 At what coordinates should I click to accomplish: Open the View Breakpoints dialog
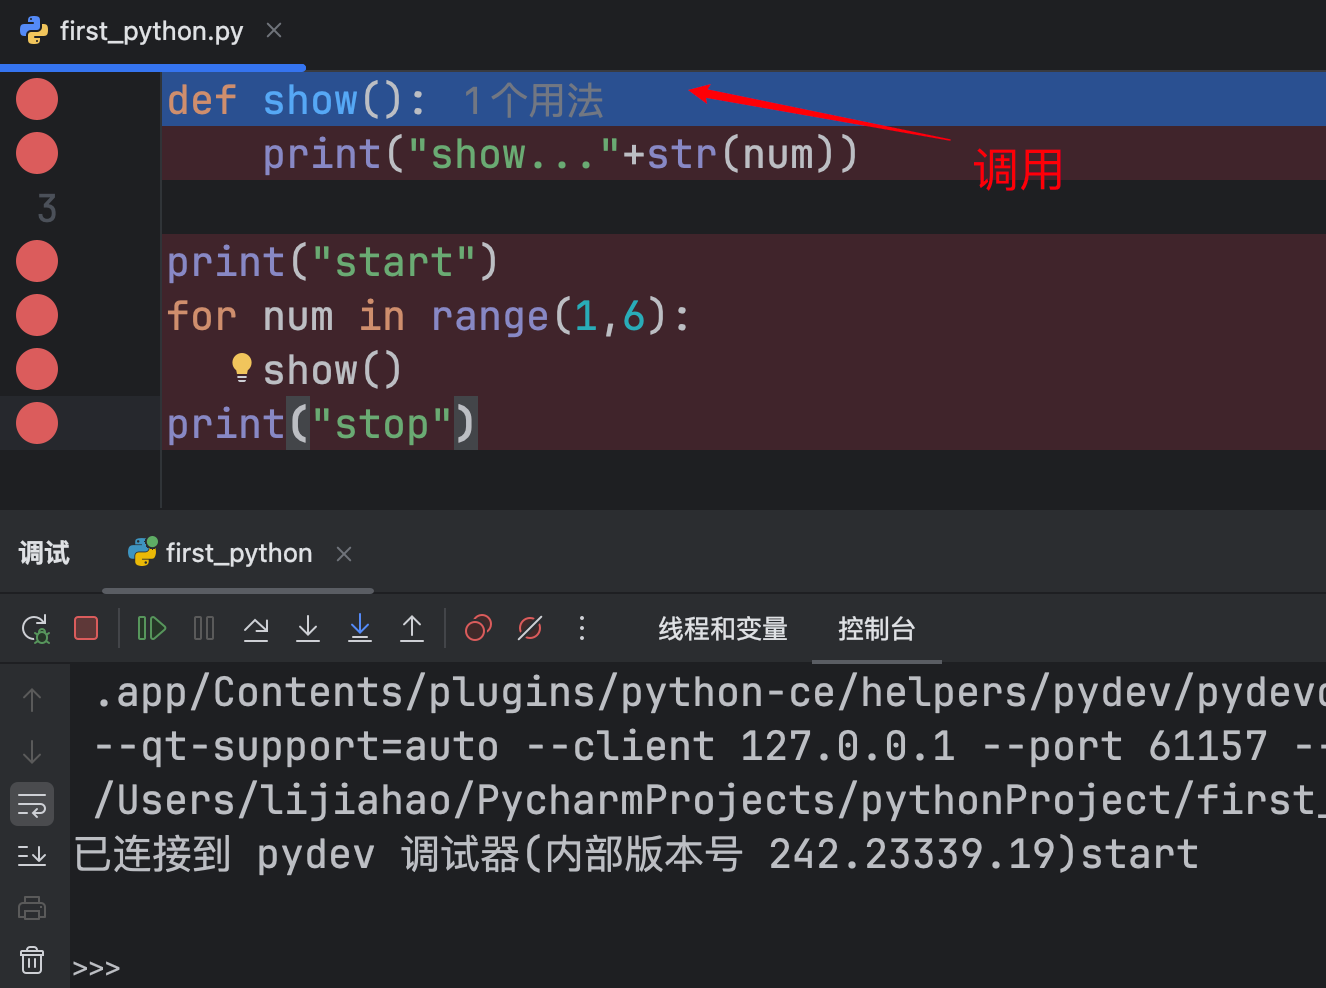[x=478, y=628]
